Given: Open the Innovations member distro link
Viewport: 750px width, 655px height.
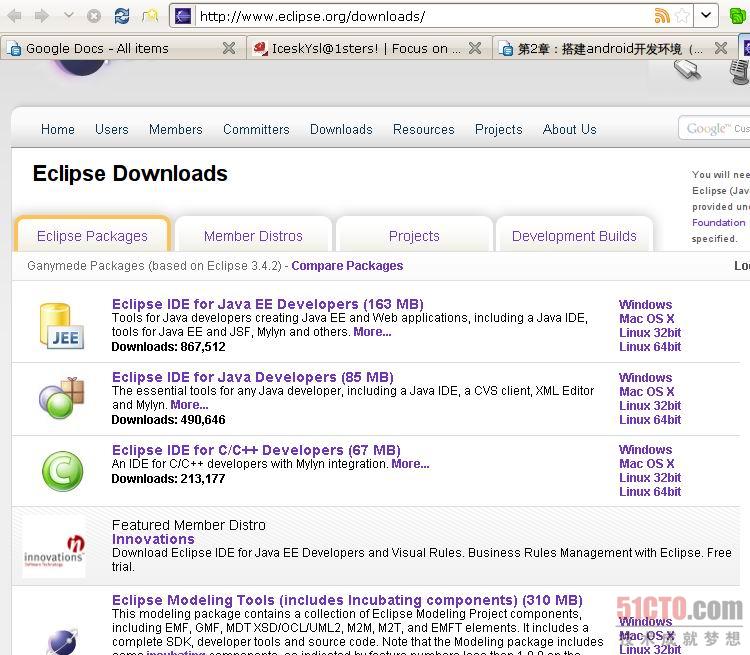Looking at the screenshot, I should point(153,539).
